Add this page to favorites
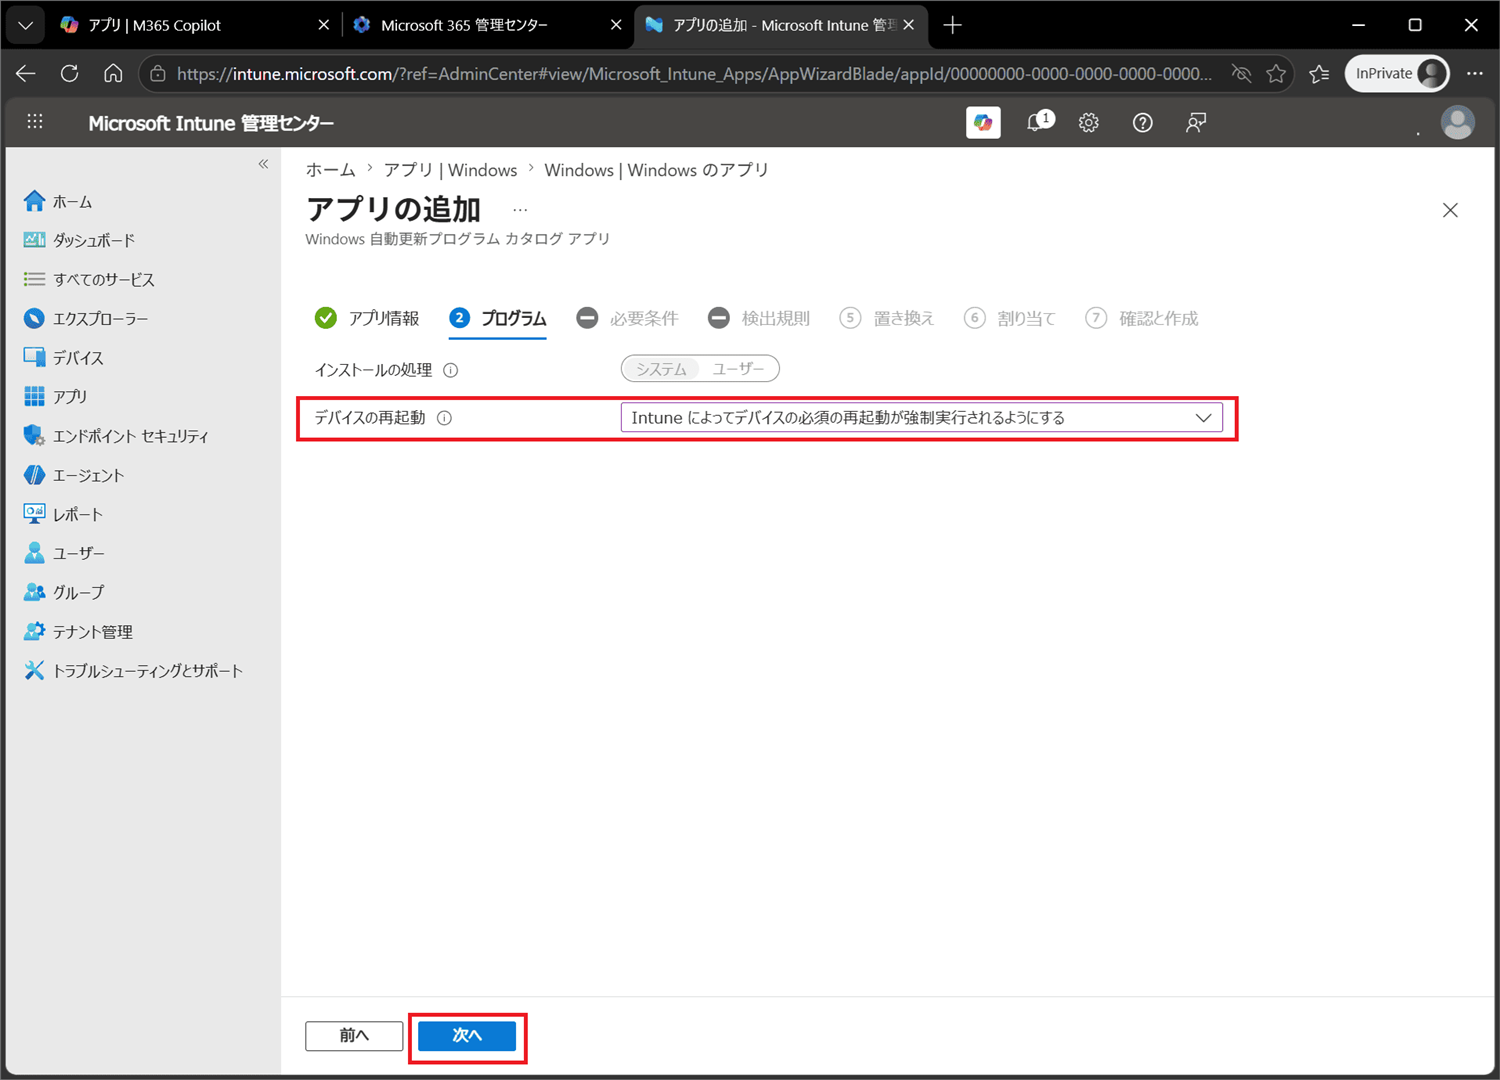The height and width of the screenshot is (1080, 1500). [1276, 73]
